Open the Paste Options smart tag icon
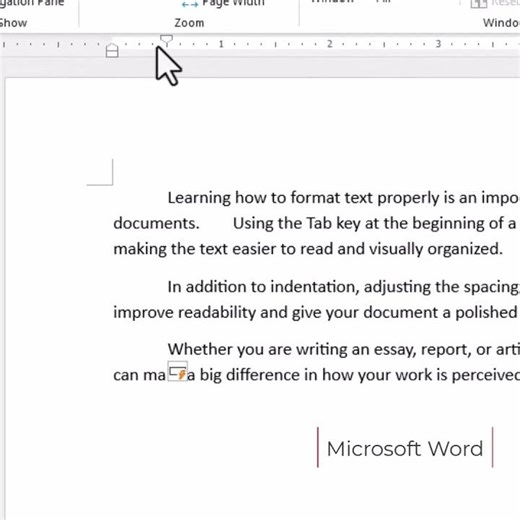 point(178,371)
